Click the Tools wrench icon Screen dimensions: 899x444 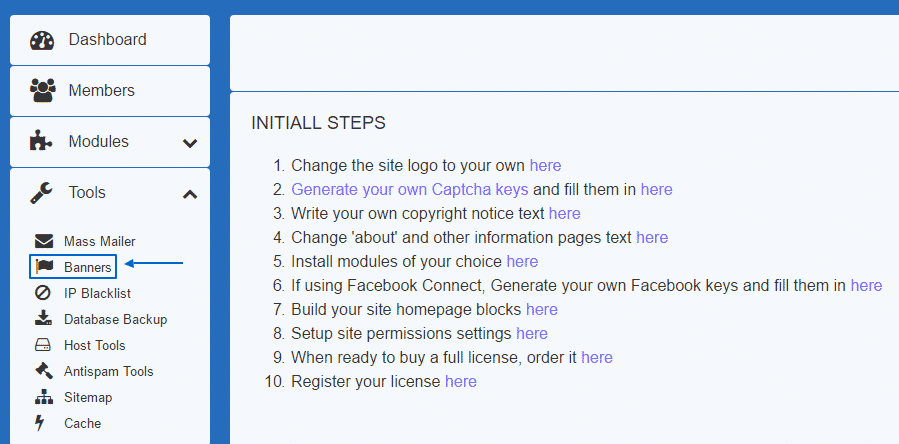pos(42,193)
